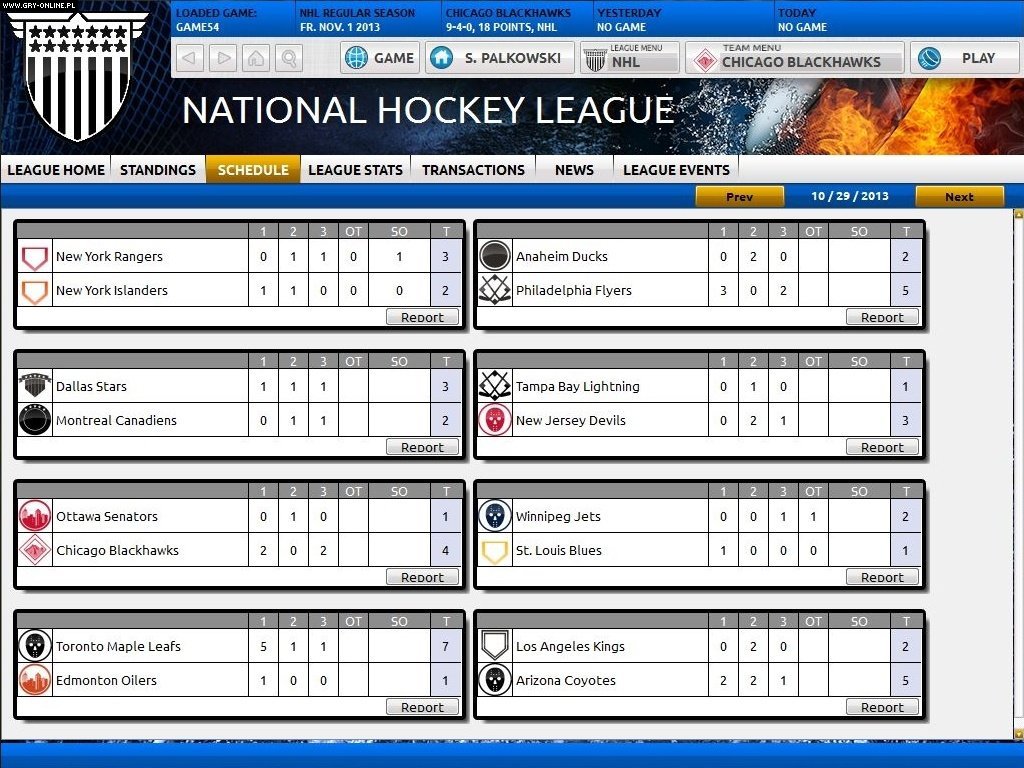Click the puck icon beside PLAY

[927, 57]
